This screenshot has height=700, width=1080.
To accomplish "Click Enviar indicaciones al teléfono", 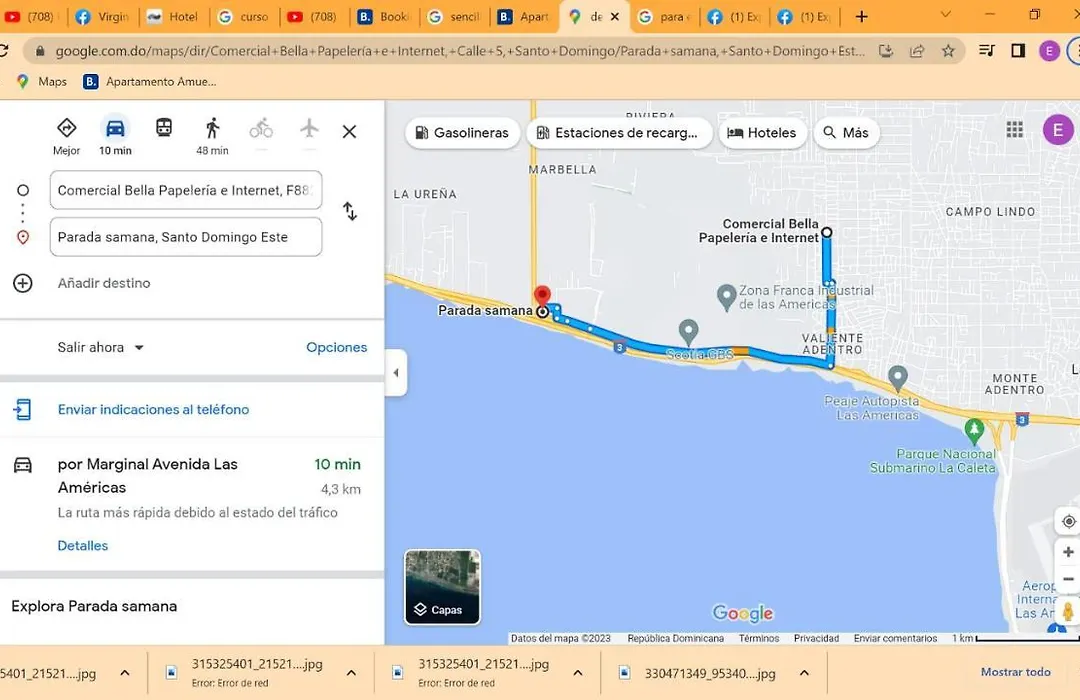I will [154, 409].
